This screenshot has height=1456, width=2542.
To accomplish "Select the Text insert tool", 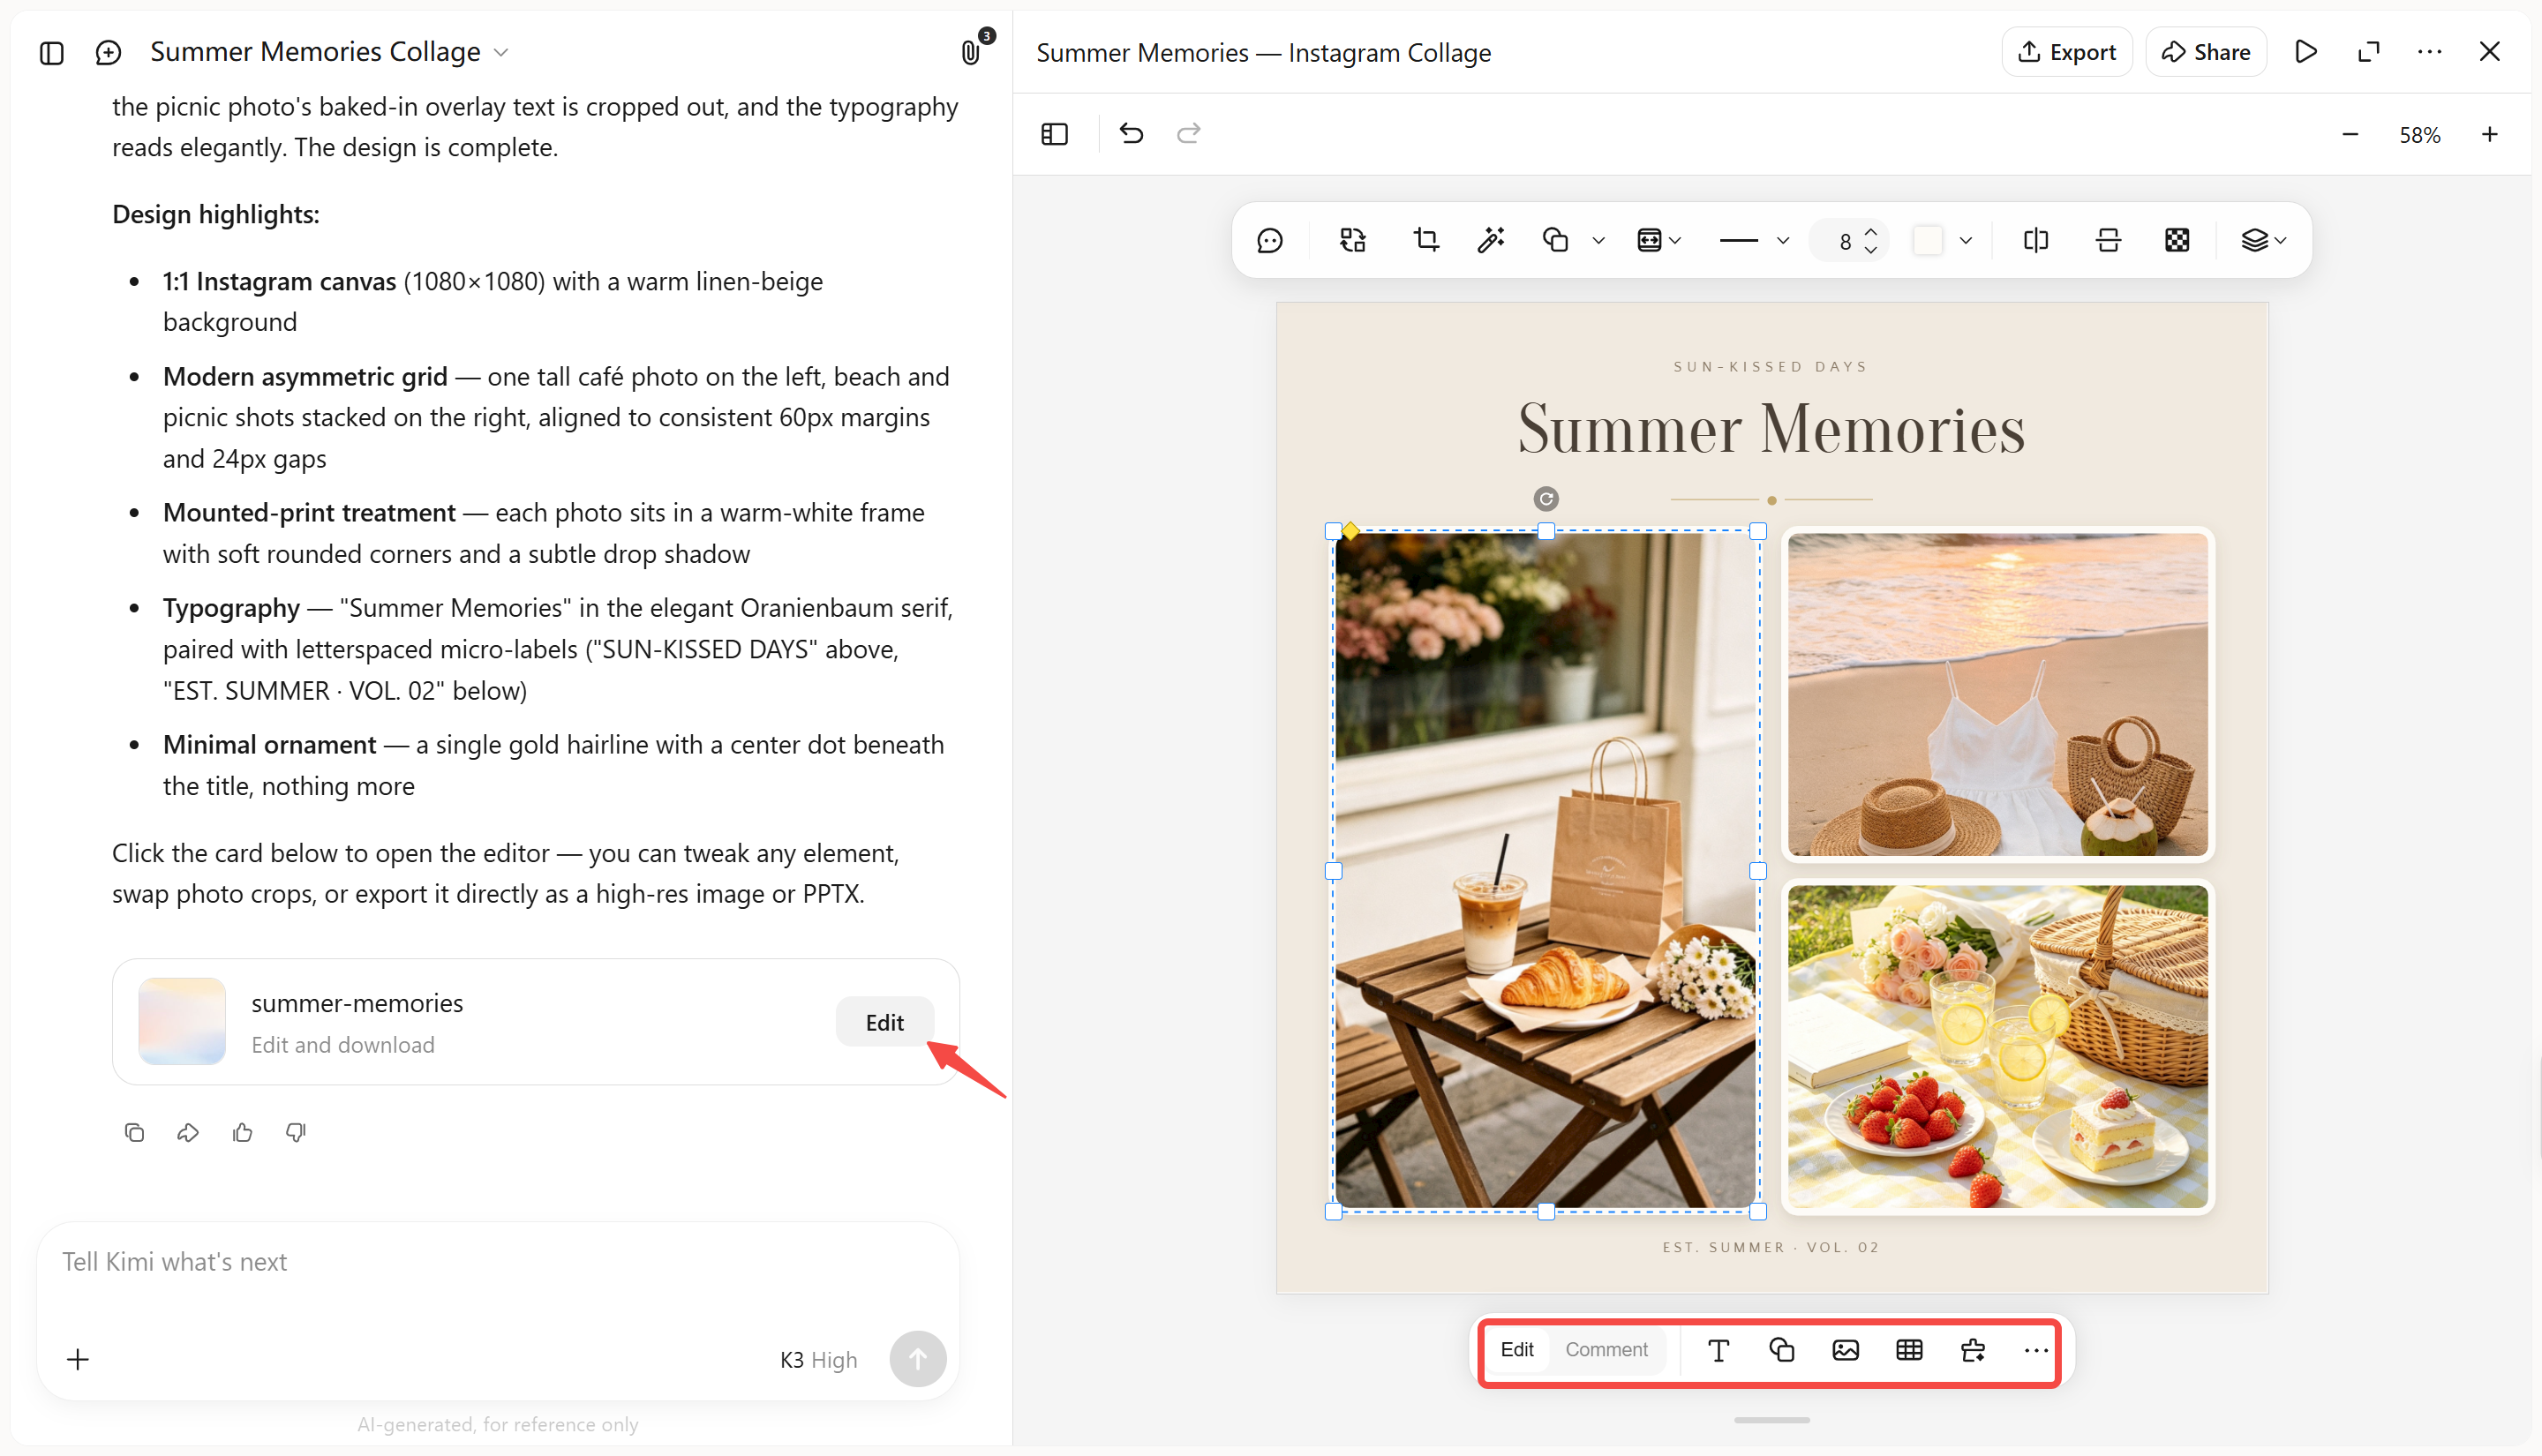I will [1718, 1350].
